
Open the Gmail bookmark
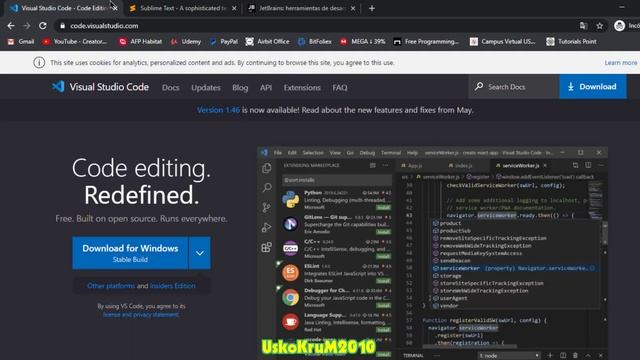pos(21,42)
